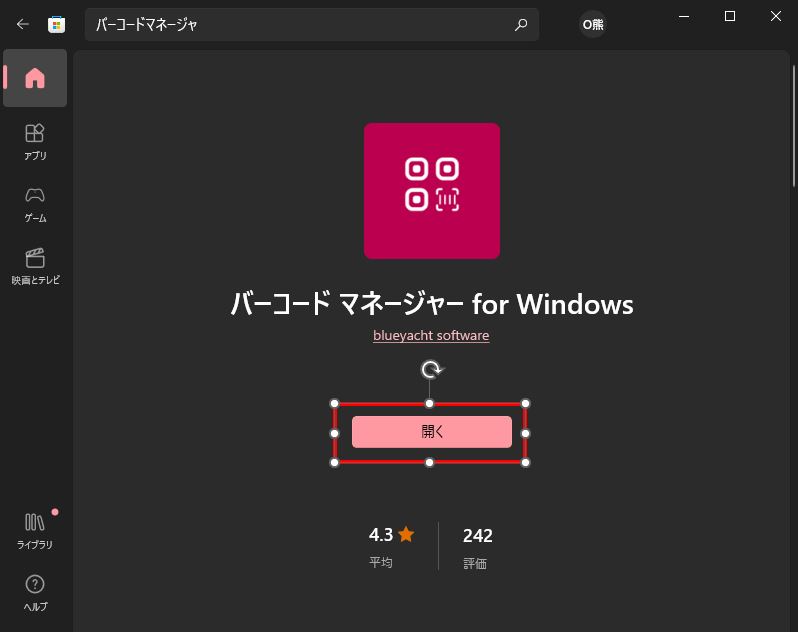Click the Microsoft Store logo icon
The height and width of the screenshot is (632, 798).
(56, 24)
